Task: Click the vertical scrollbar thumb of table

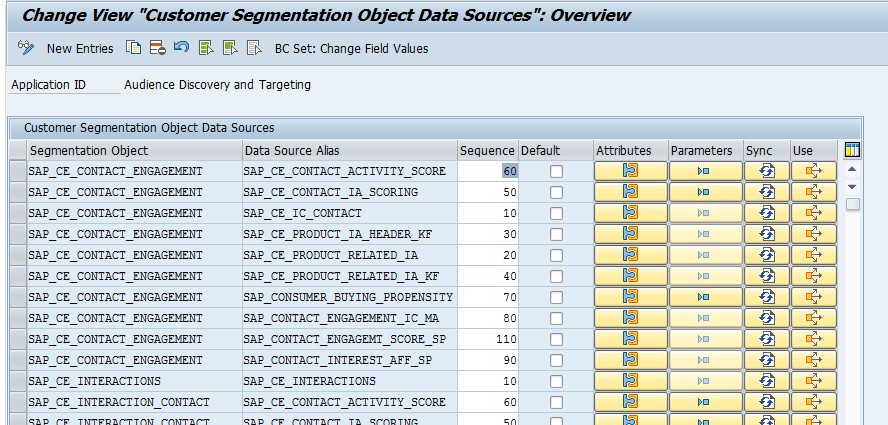Action: [852, 204]
